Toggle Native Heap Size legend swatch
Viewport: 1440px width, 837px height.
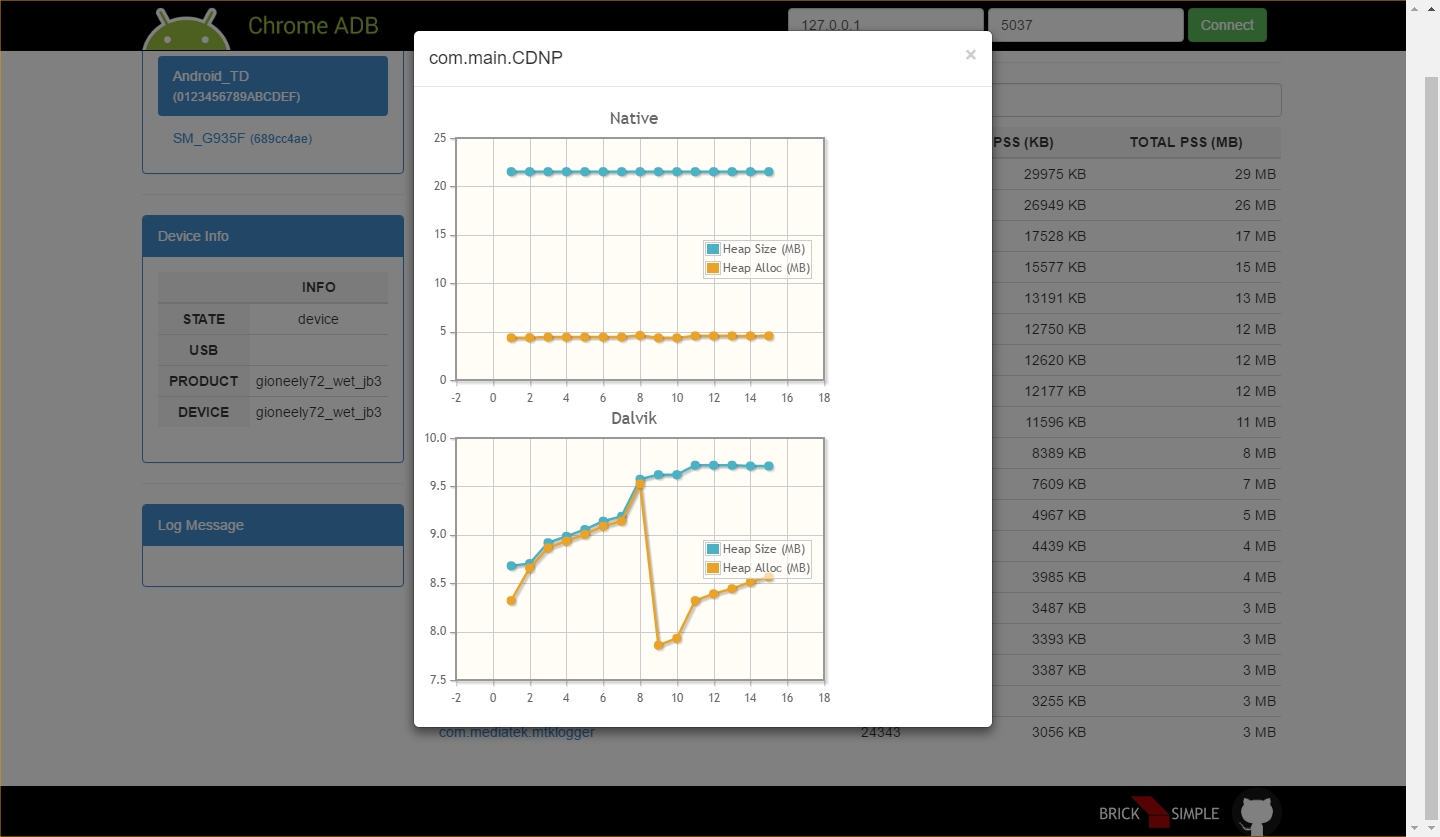pos(713,249)
